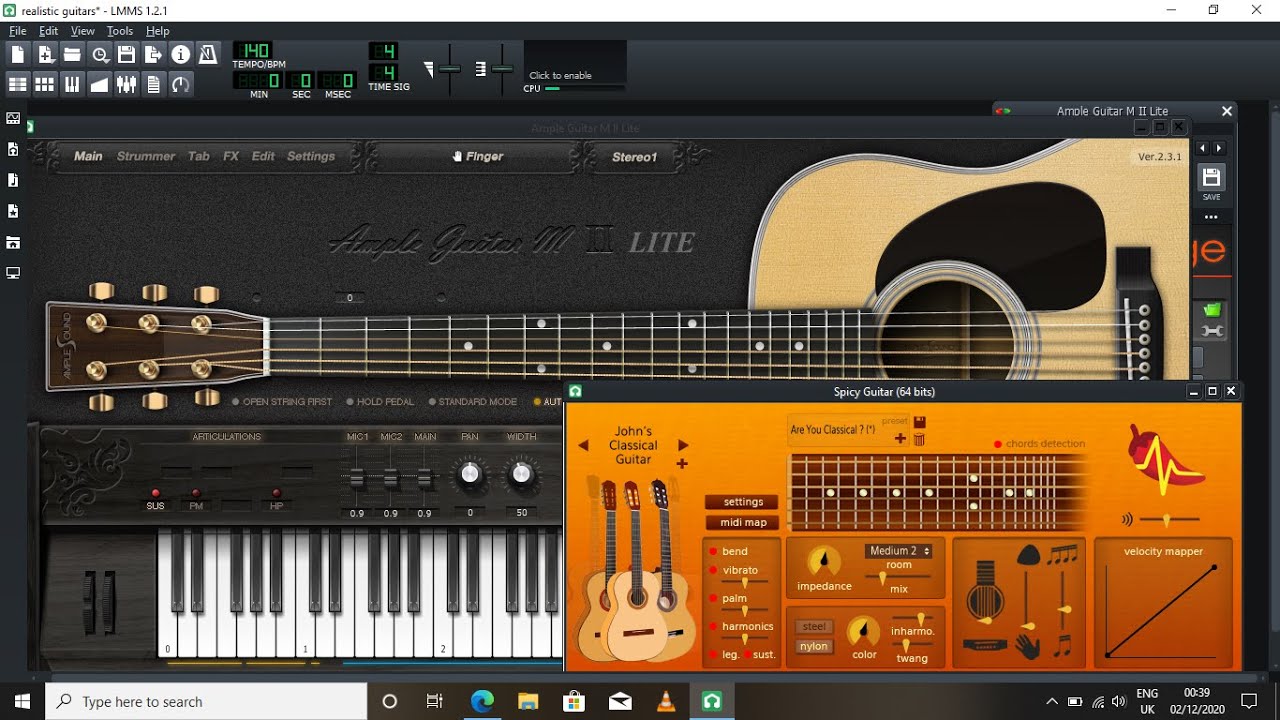Toggle Standard Mode option

pyautogui.click(x=473, y=402)
